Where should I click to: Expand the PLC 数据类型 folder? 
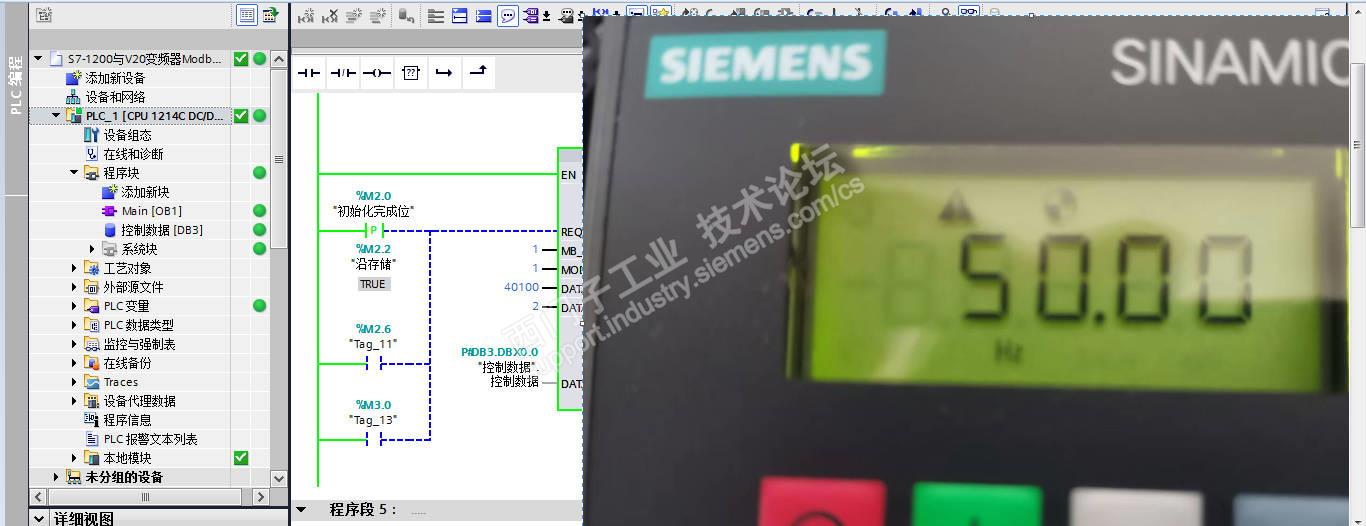pyautogui.click(x=74, y=325)
